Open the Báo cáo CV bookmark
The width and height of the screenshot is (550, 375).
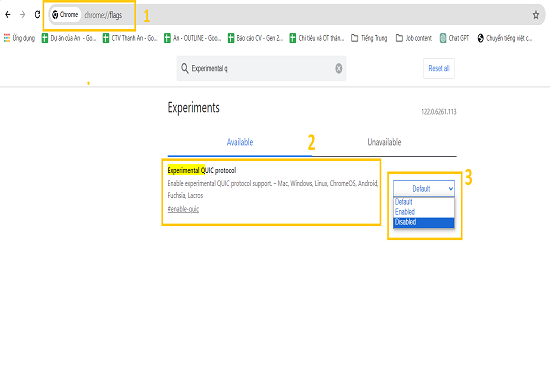255,38
